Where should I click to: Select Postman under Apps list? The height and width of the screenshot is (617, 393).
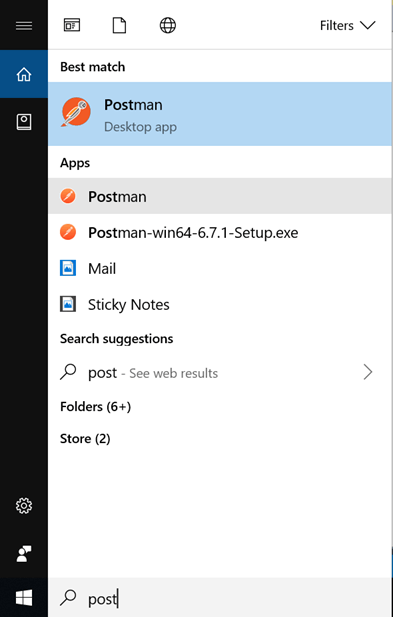point(220,196)
